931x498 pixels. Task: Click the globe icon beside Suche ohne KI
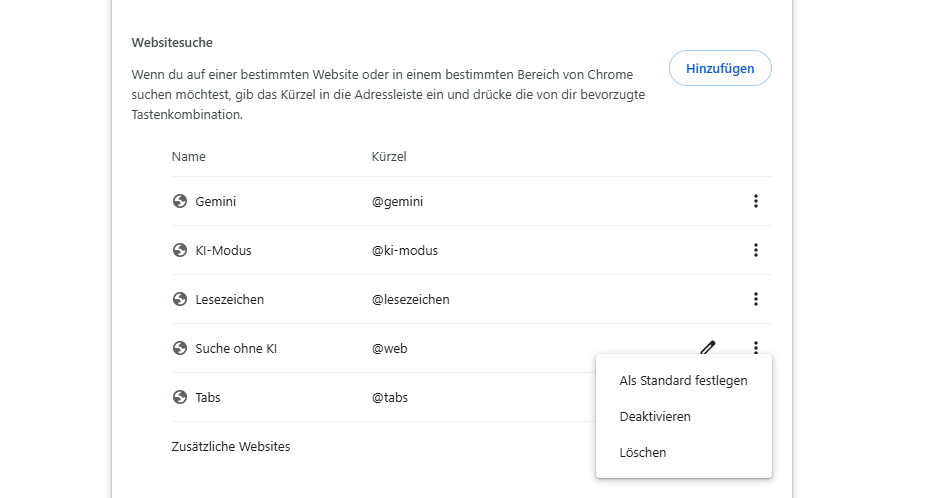180,348
